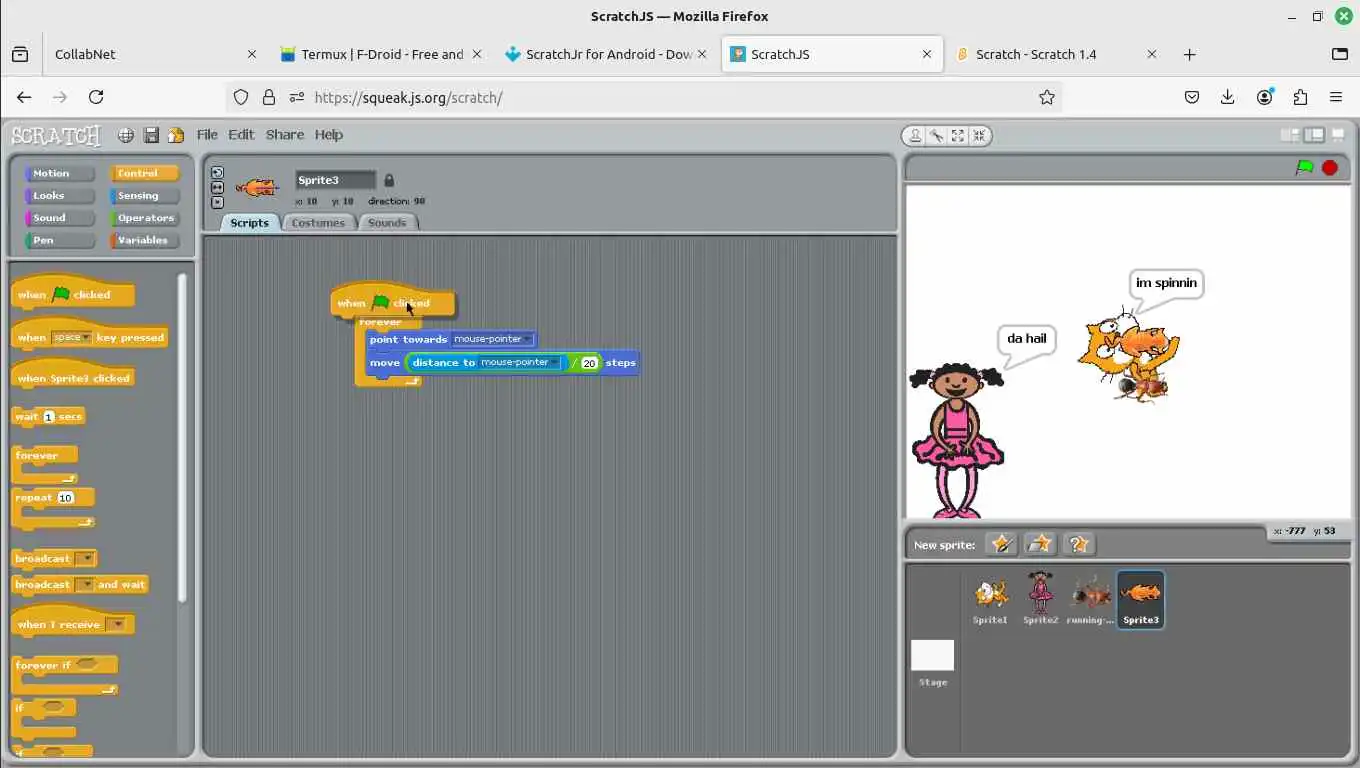Select the grow sprite tool
The height and width of the screenshot is (768, 1360).
958,136
